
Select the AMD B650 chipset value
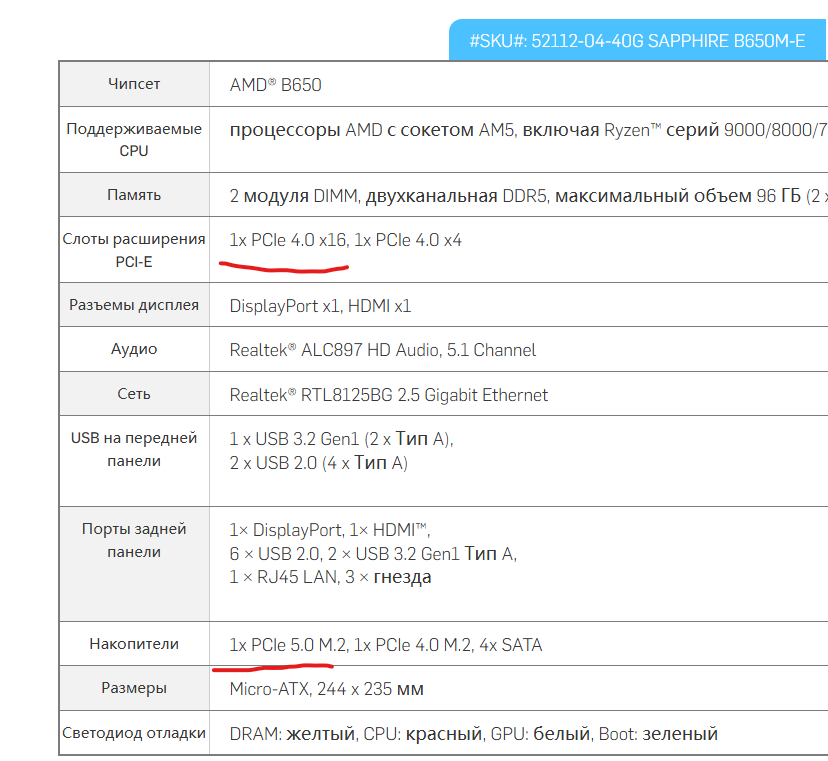pos(276,85)
